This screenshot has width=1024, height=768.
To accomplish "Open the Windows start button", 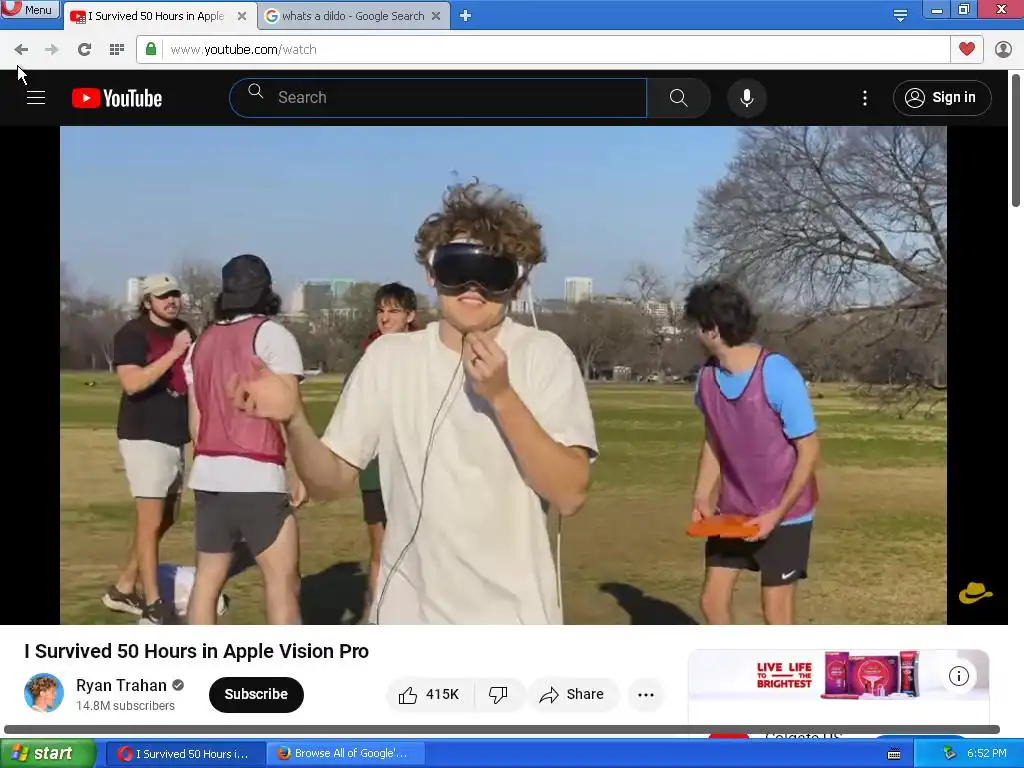I will tap(47, 754).
